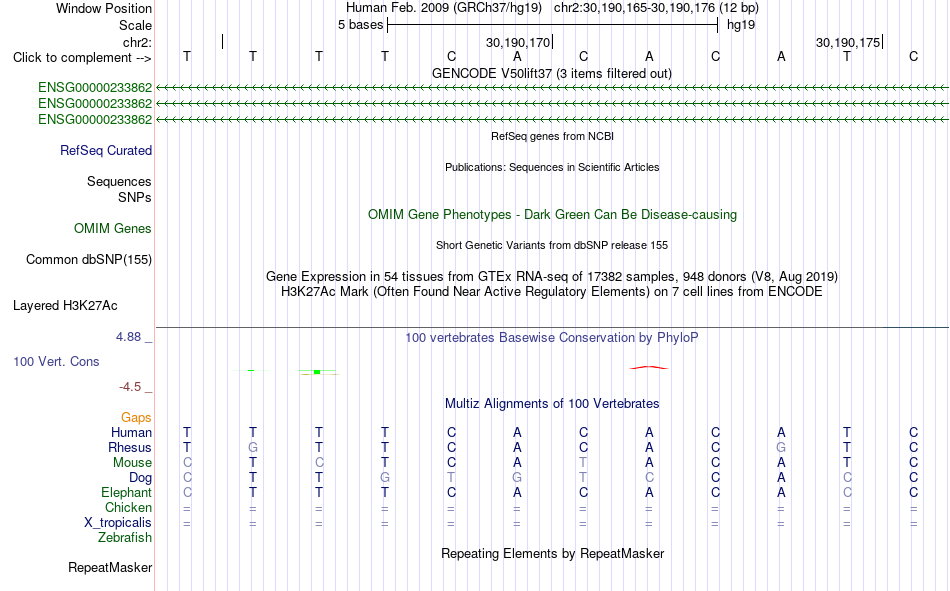The image size is (950, 591).
Task: Open the GENCODE V50lift37 track title
Action: pos(552,73)
